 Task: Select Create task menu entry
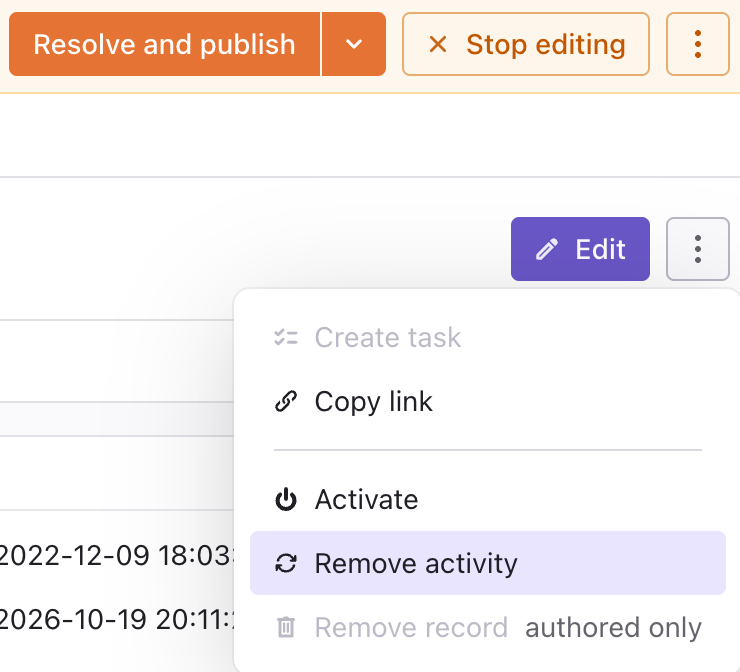click(x=488, y=337)
